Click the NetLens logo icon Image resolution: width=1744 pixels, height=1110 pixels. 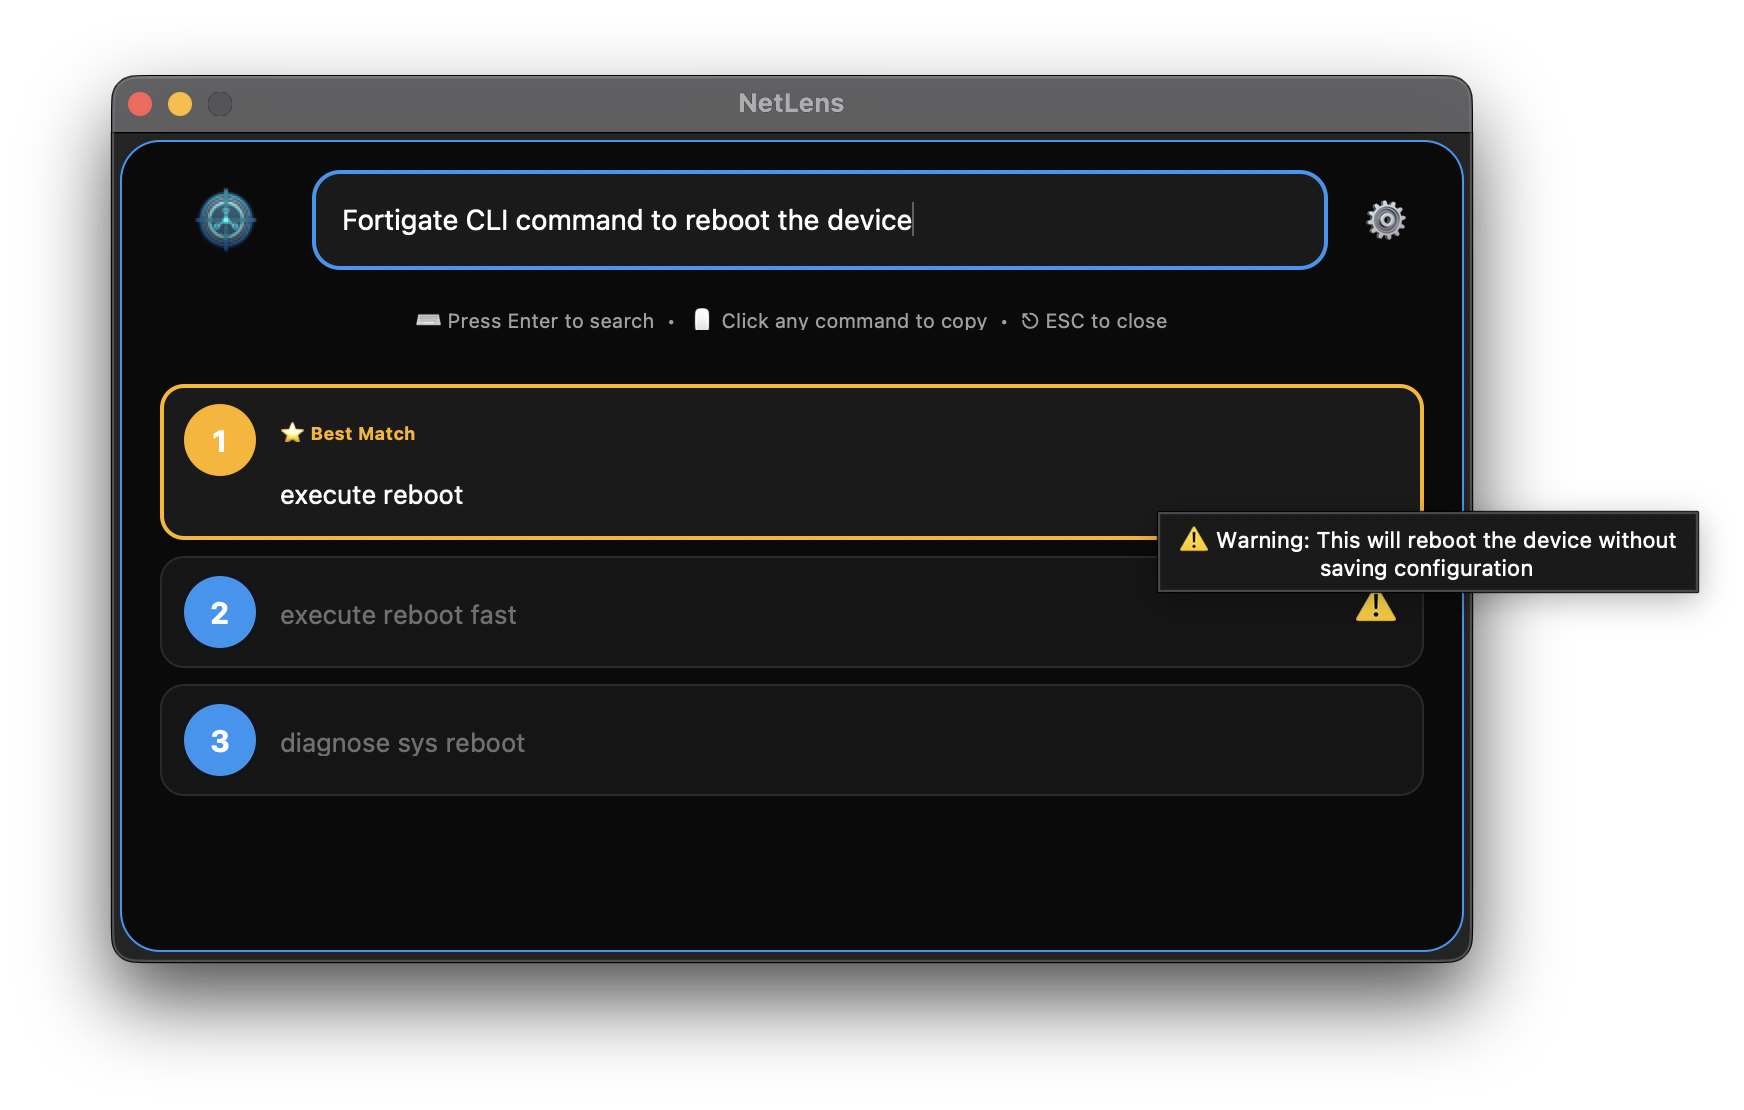pos(227,220)
